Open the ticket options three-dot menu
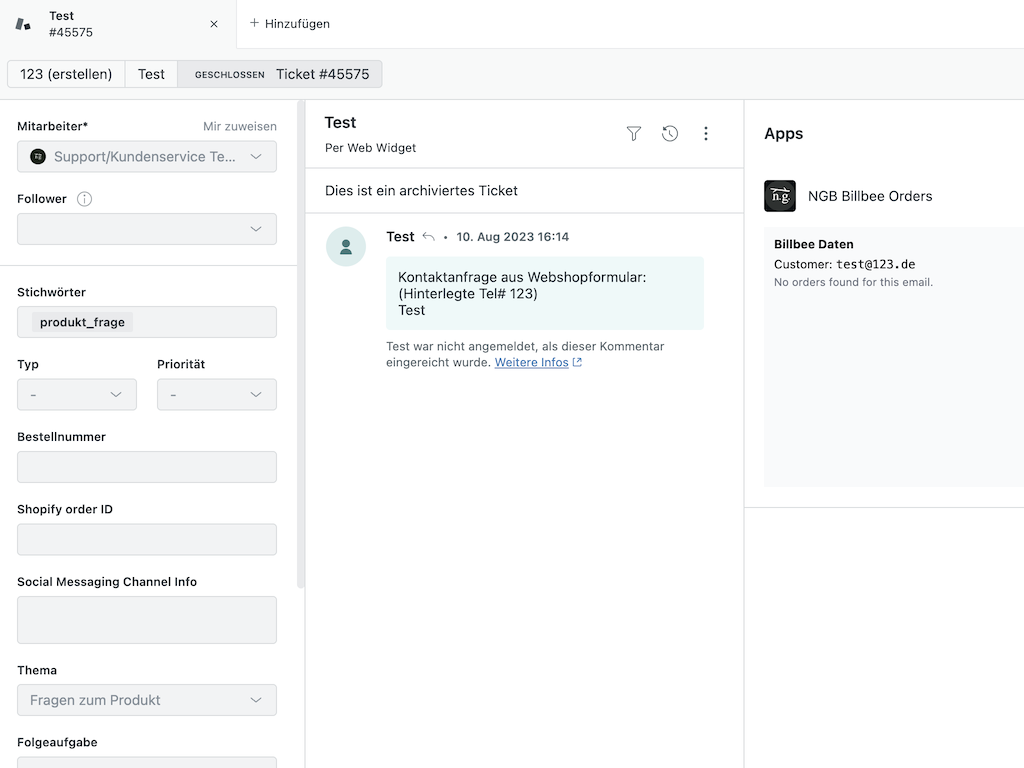This screenshot has width=1024, height=768. coord(706,132)
